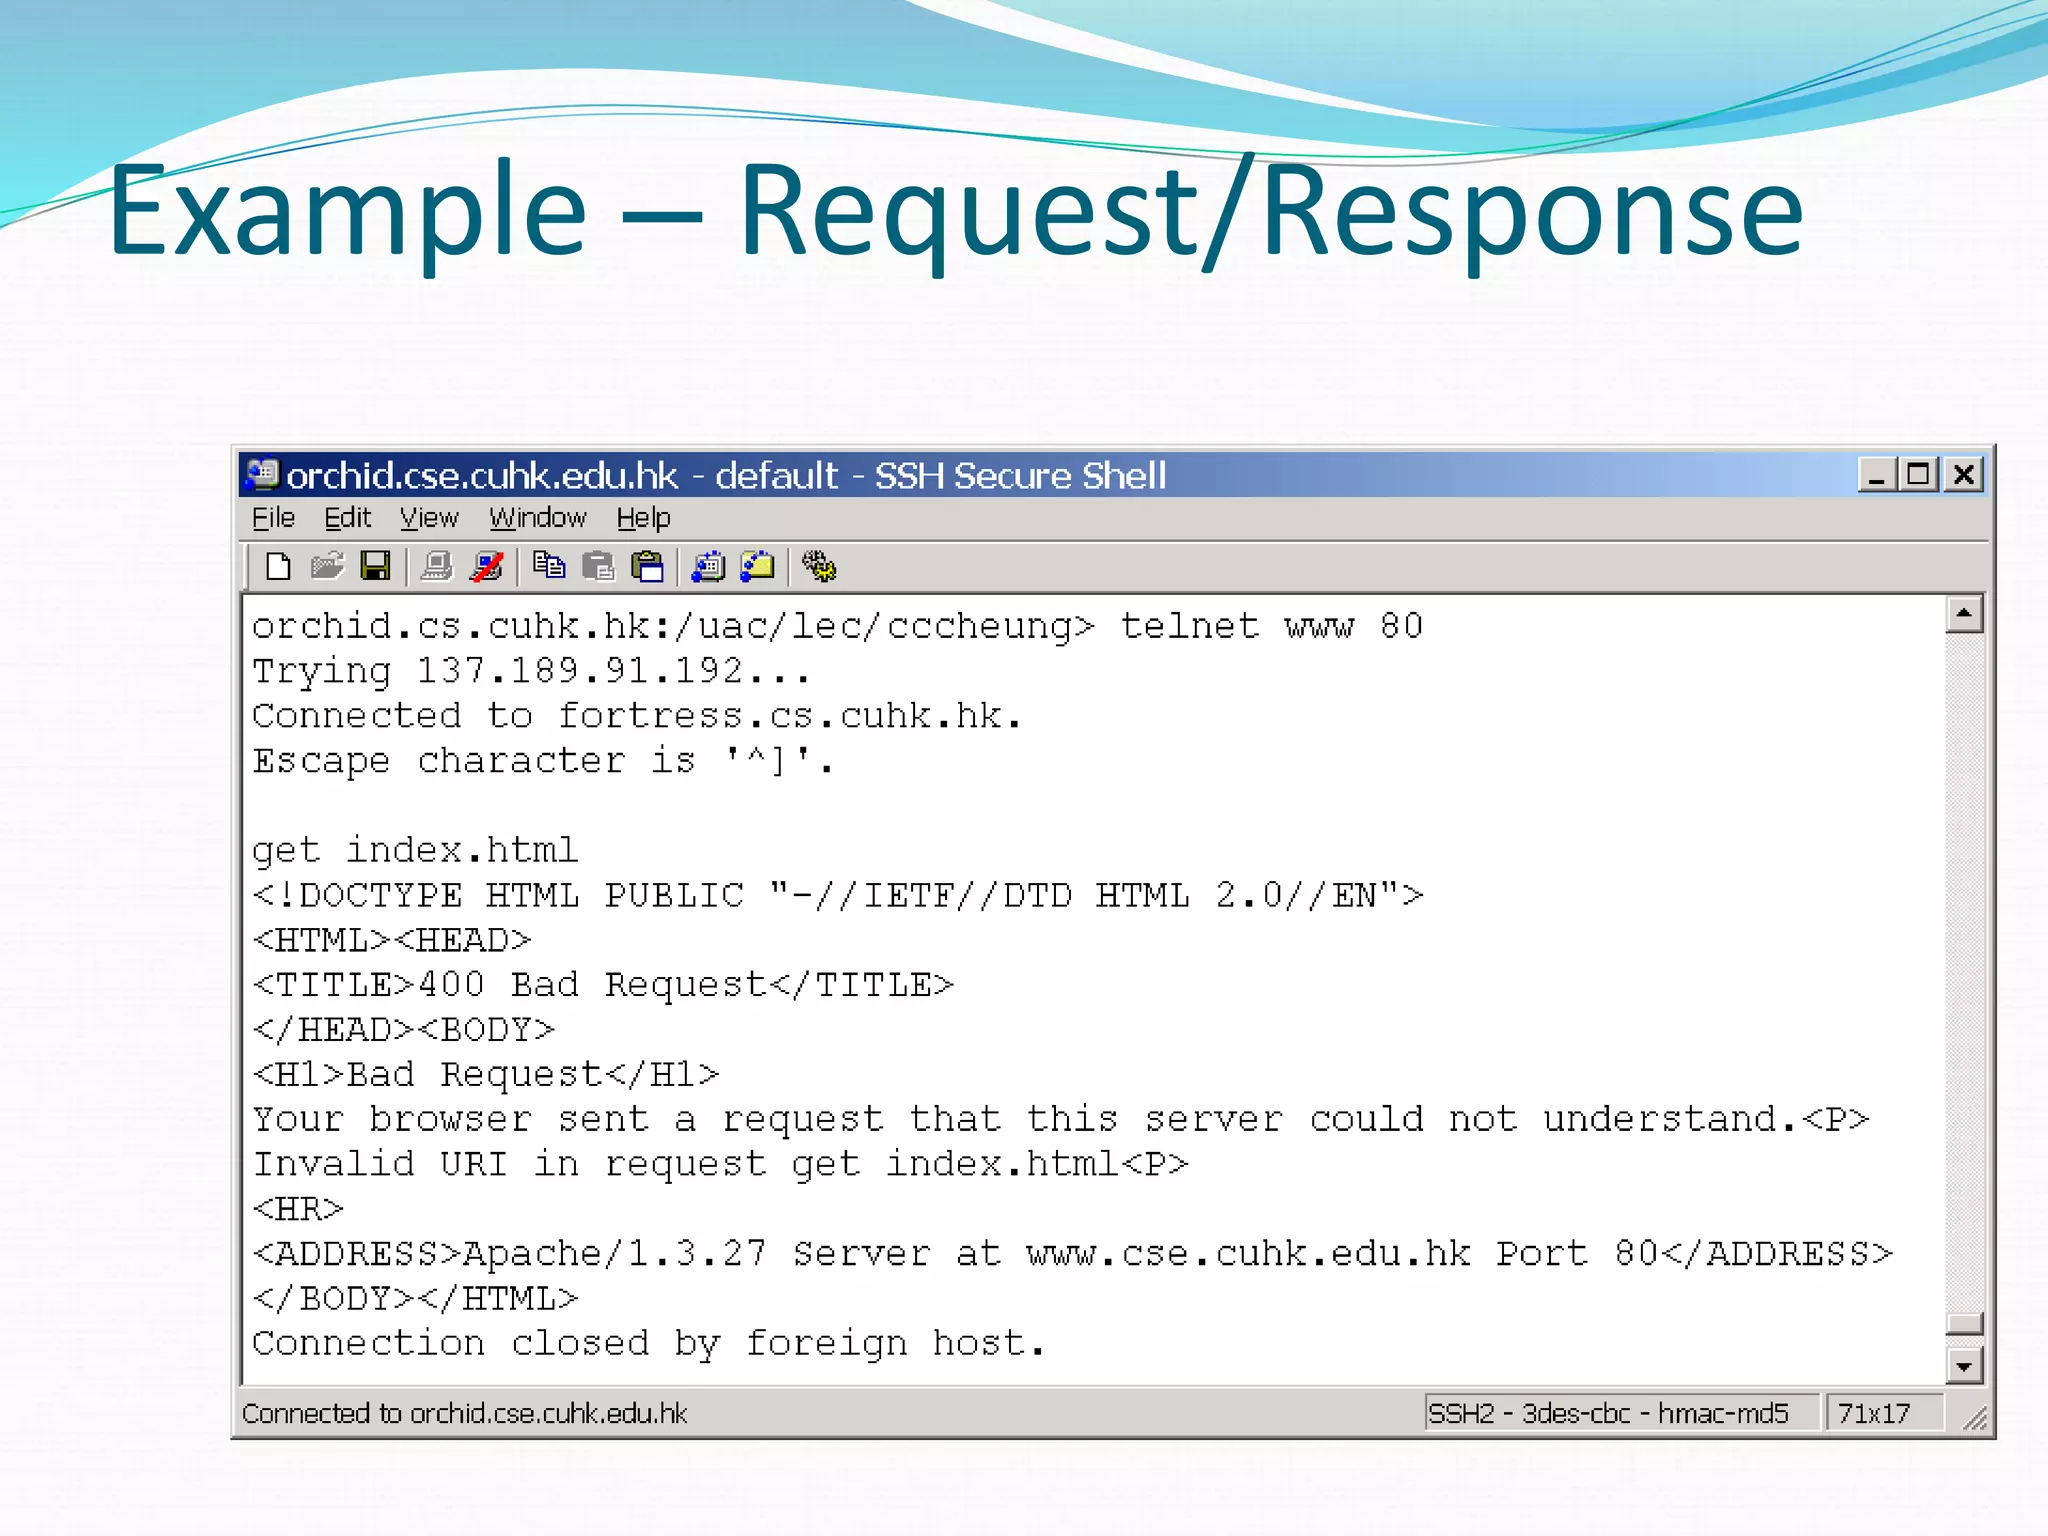
Task: Click the scrollbar up arrow
Action: 1964,614
